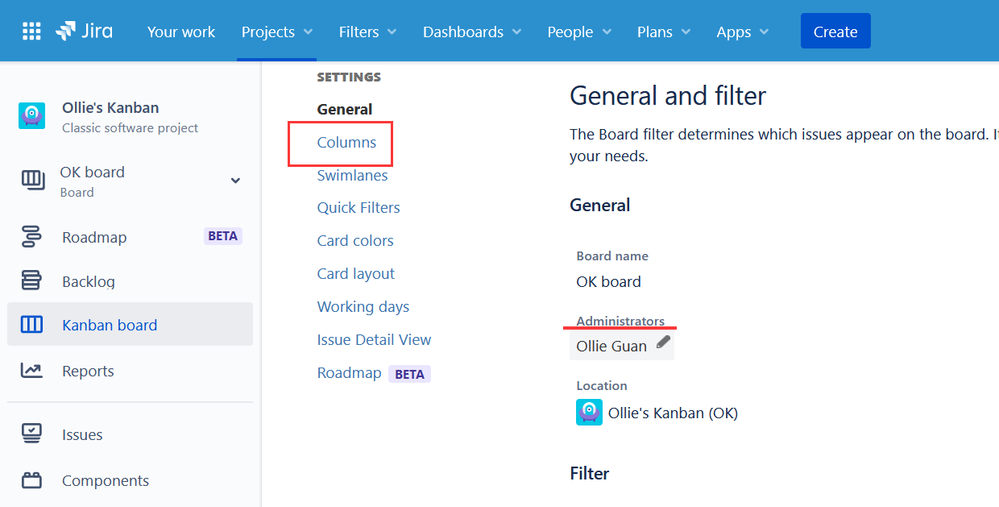The height and width of the screenshot is (507, 999).
Task: Select General in settings list
Action: [x=345, y=109]
